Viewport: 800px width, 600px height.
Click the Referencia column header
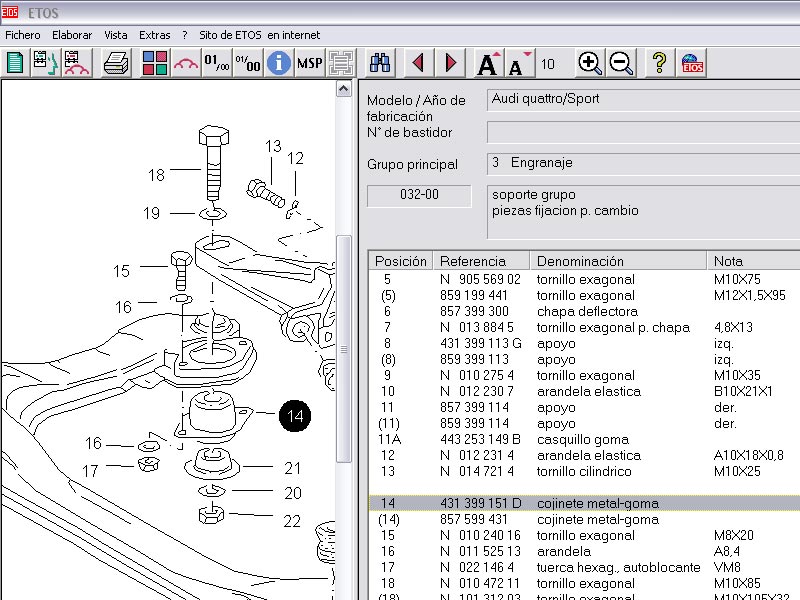(x=481, y=261)
